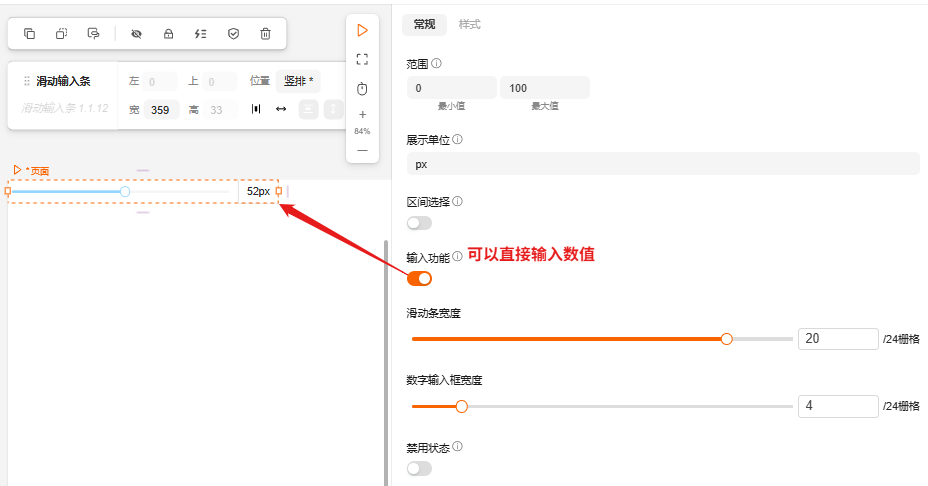Click the hide component eye icon
This screenshot has width=928, height=486.
point(136,34)
